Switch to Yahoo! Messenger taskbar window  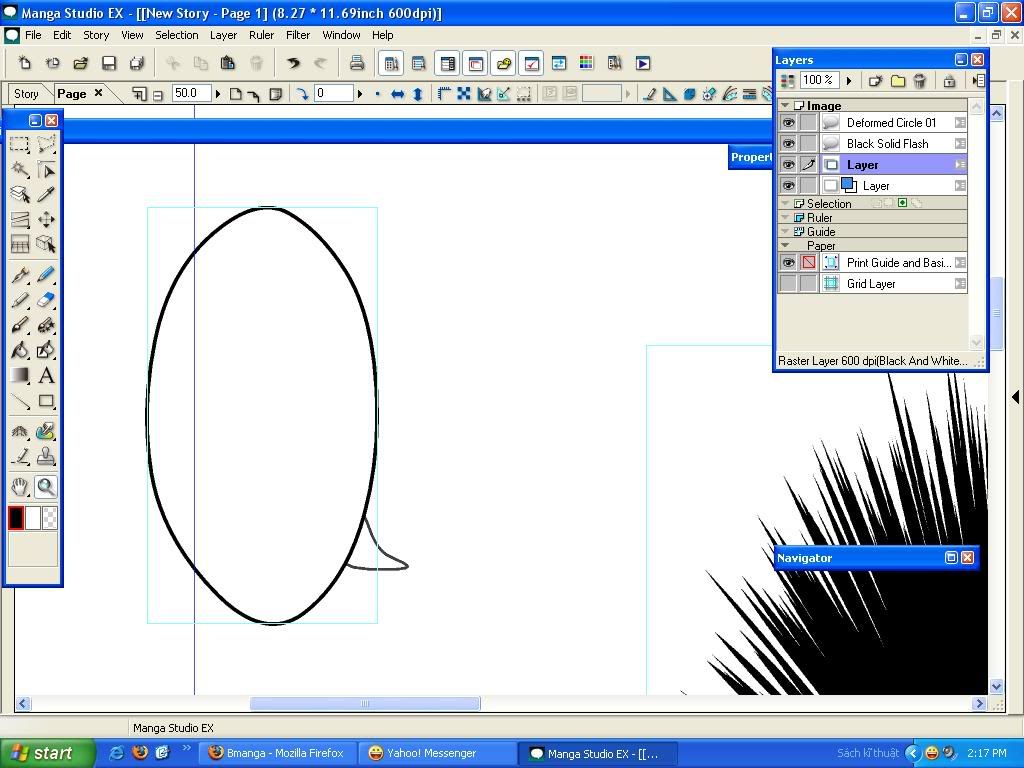[436, 753]
